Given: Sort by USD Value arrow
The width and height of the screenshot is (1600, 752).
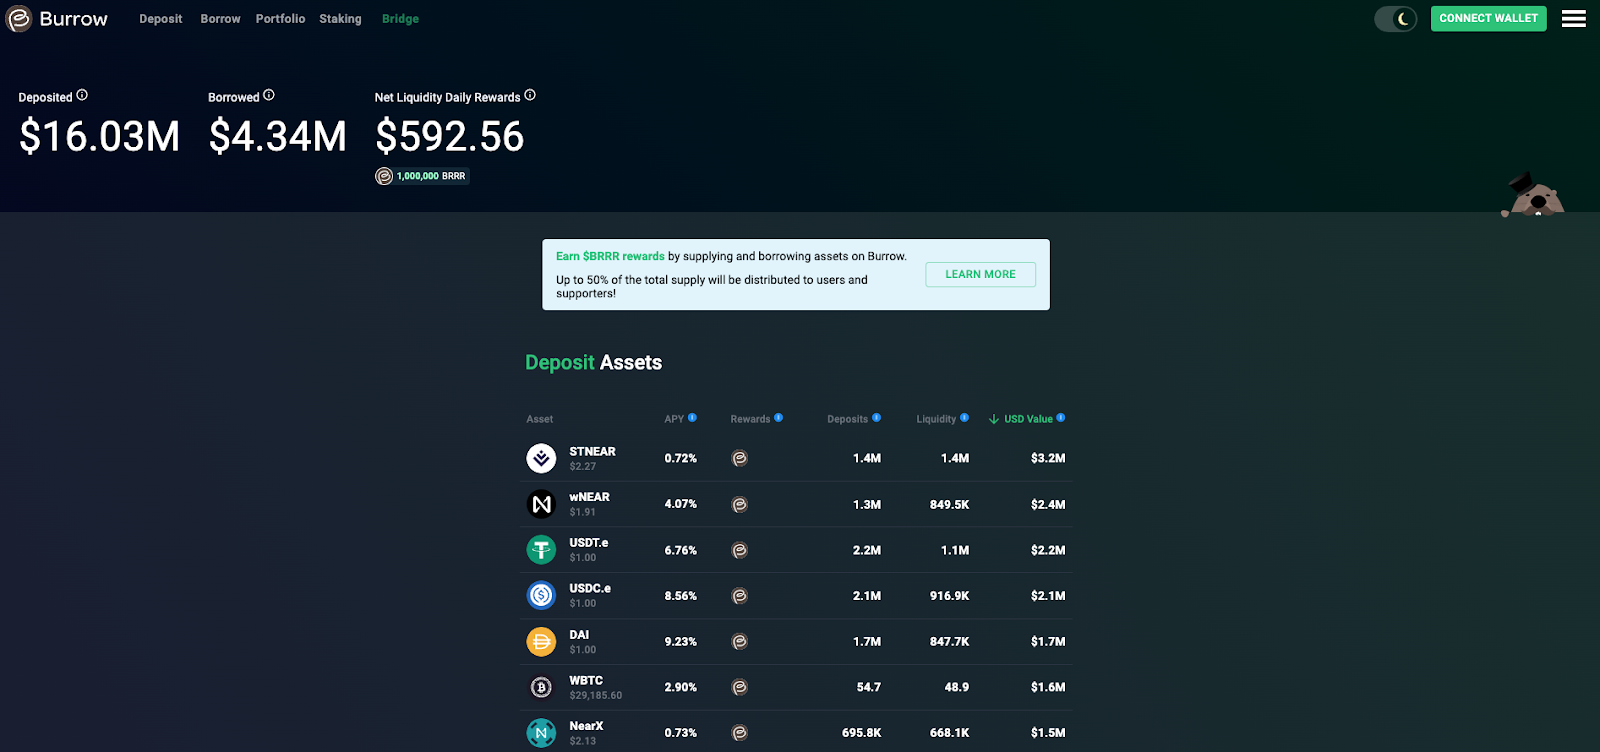Looking at the screenshot, I should [x=994, y=419].
